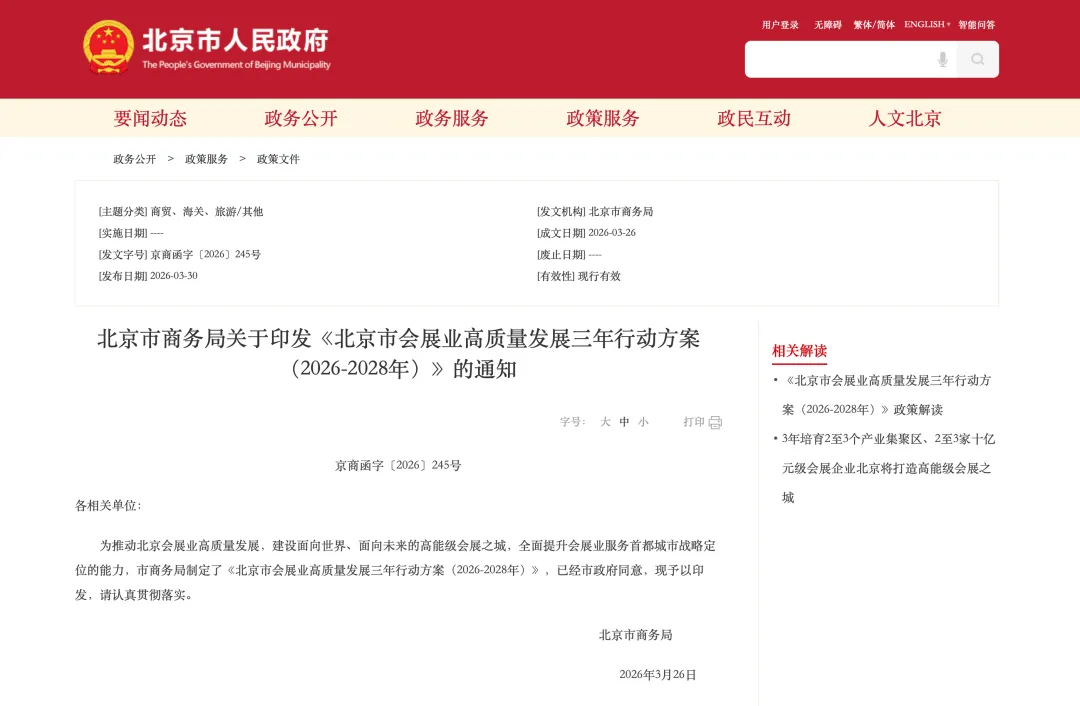Click the microphone voice search icon

tap(942, 59)
